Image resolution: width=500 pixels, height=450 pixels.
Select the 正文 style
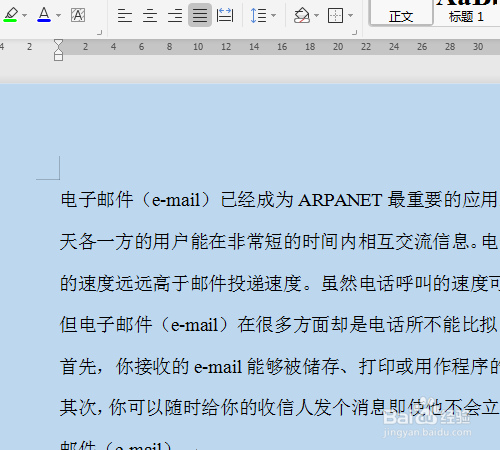pos(401,13)
